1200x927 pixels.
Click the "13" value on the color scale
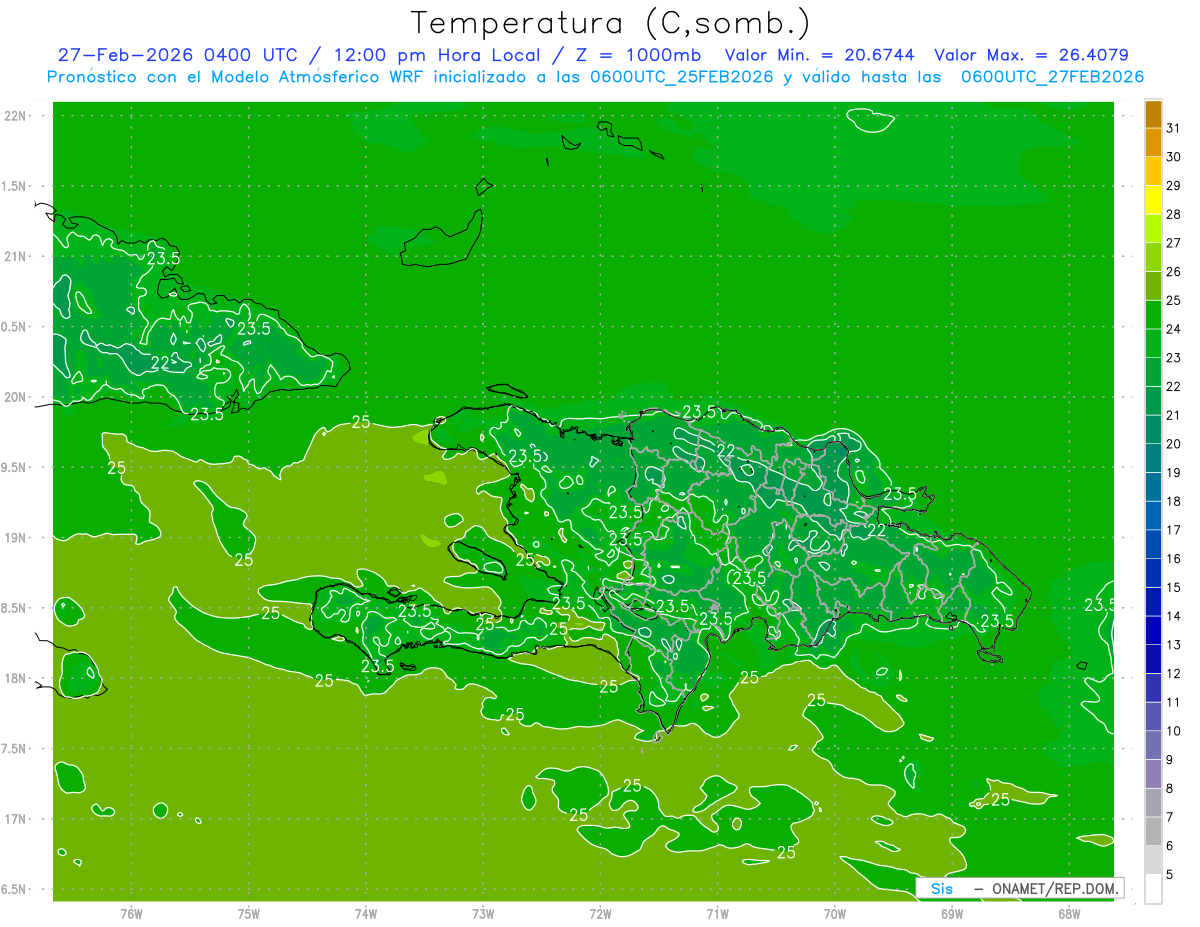coord(1174,645)
